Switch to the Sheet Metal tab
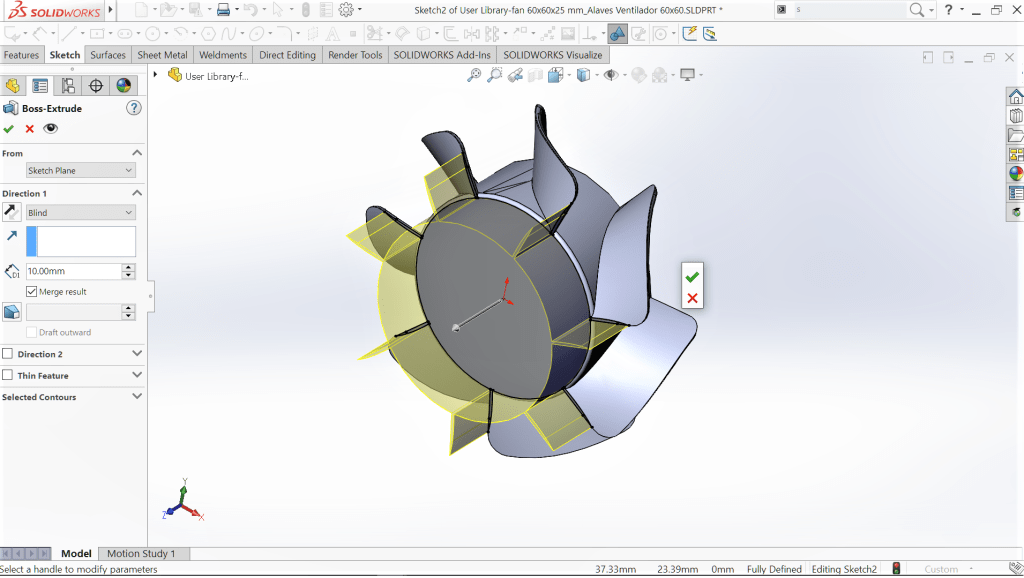This screenshot has width=1024, height=578. point(162,55)
